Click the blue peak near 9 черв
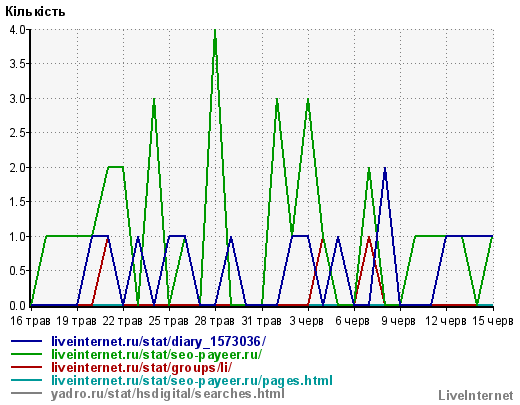The image size is (520, 405). (385, 170)
